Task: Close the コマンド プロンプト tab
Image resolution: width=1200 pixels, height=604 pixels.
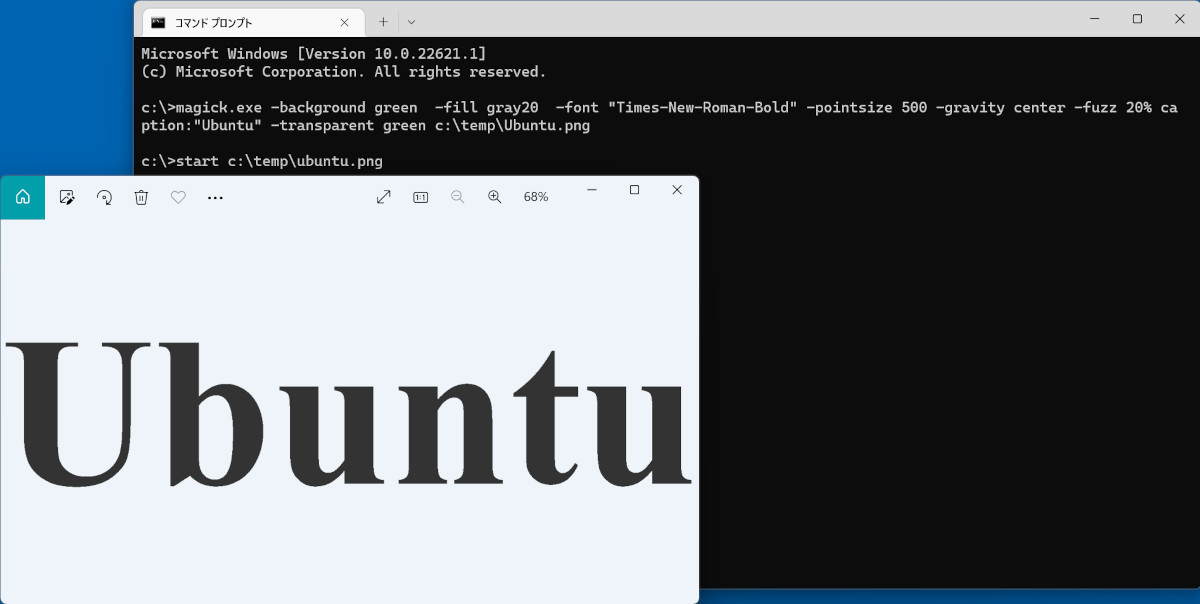Action: point(345,21)
